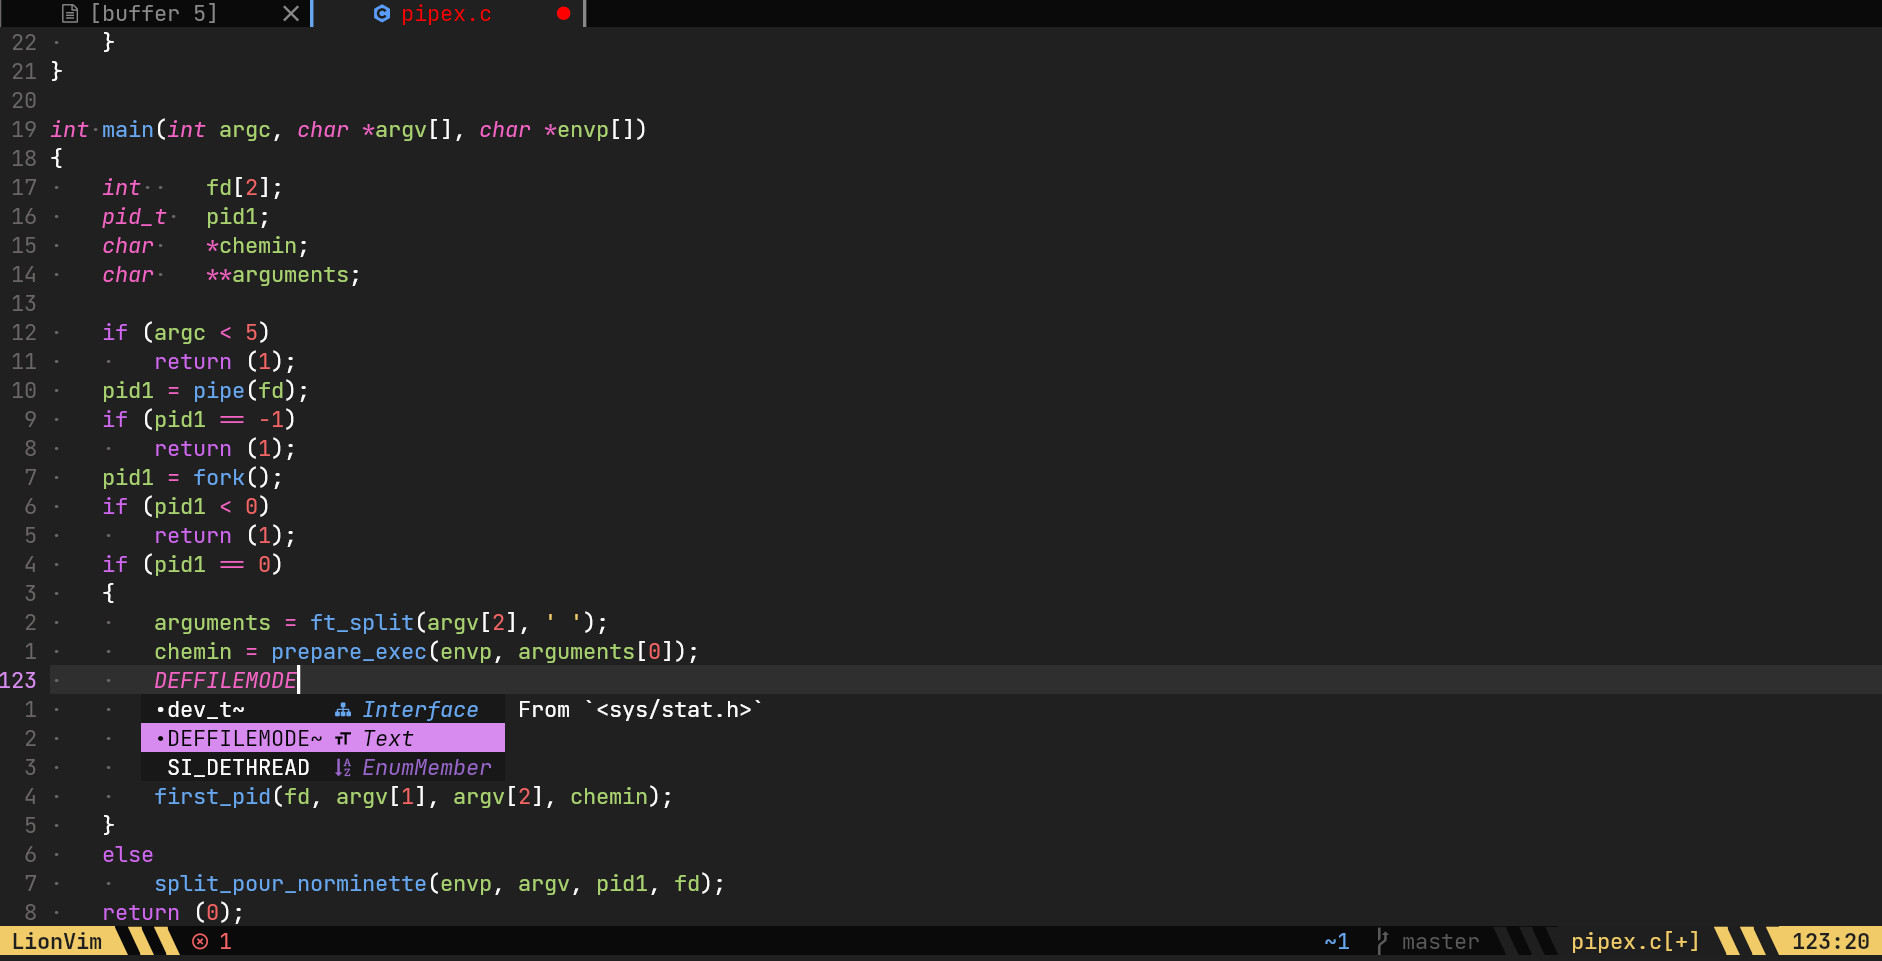Select DEFFILEMODE~ completion entry
The width and height of the screenshot is (1882, 961).
(x=322, y=739)
